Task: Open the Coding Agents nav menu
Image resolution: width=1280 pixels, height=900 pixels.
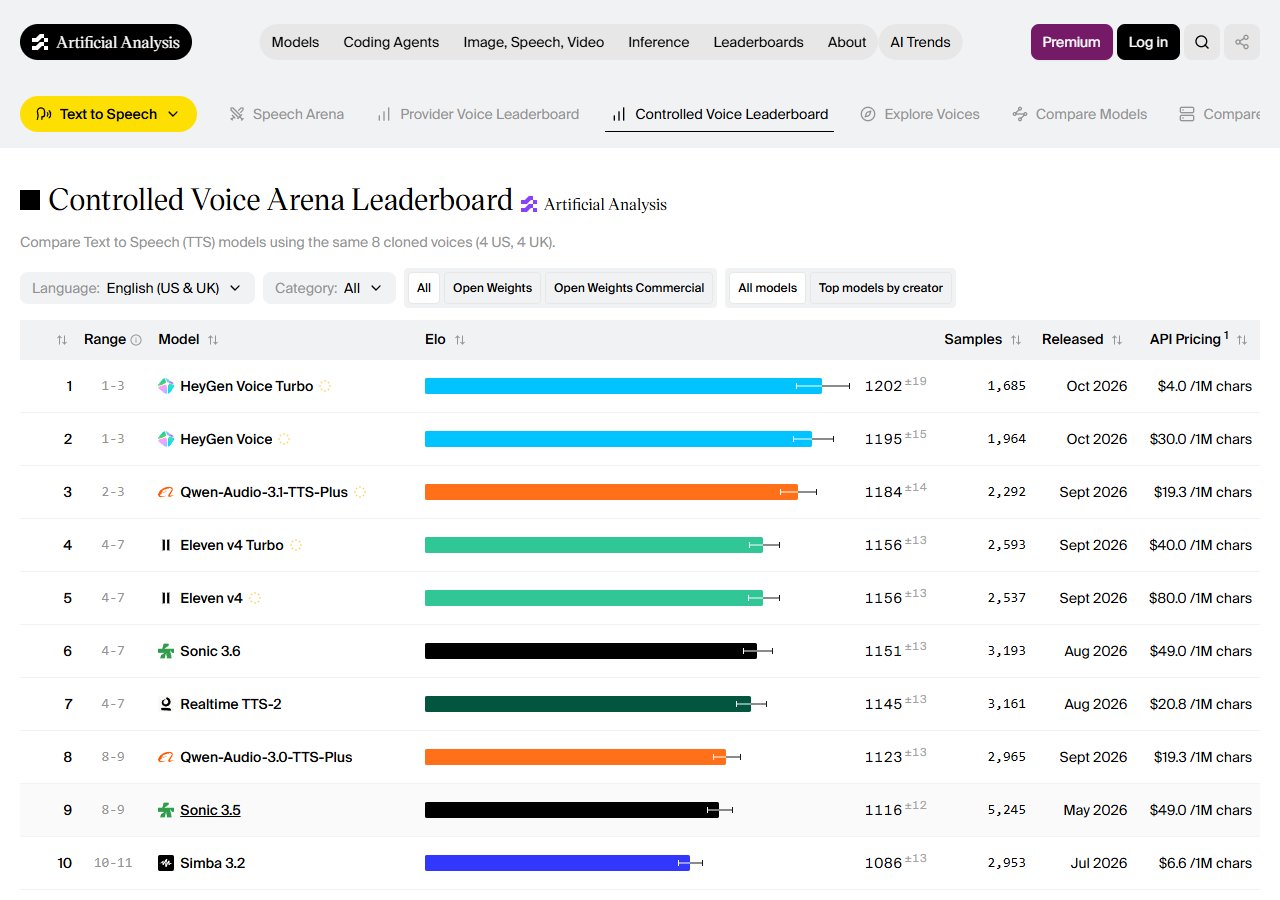Action: tap(391, 42)
